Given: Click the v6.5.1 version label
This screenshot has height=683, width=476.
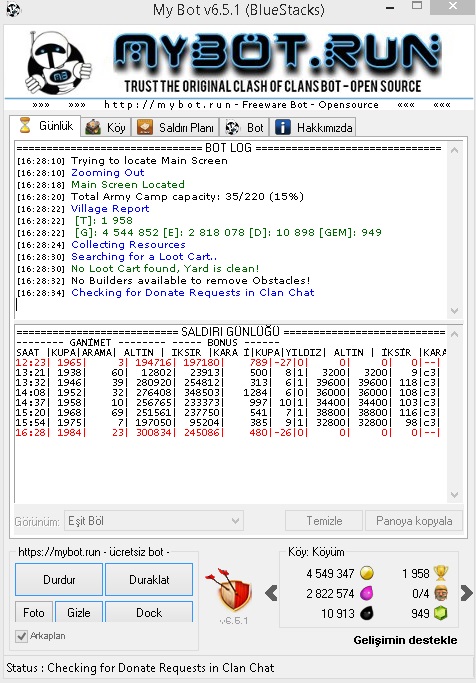Looking at the screenshot, I should click(234, 620).
